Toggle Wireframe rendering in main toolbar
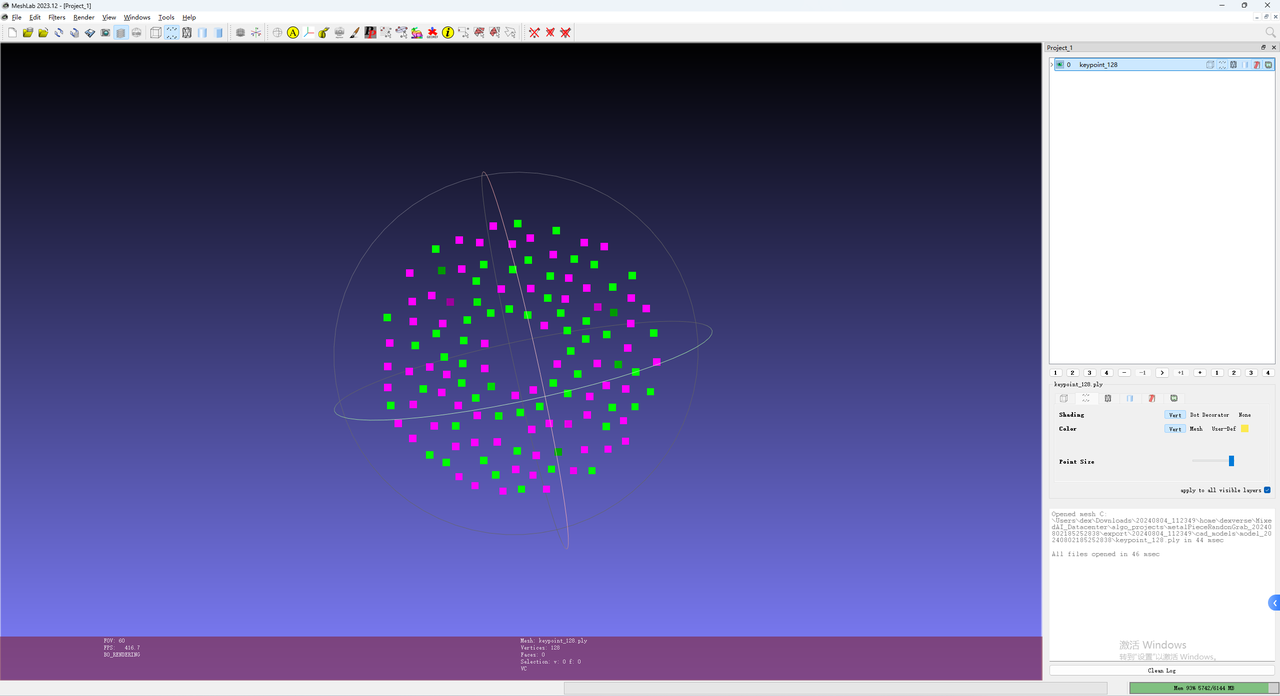 (x=187, y=33)
